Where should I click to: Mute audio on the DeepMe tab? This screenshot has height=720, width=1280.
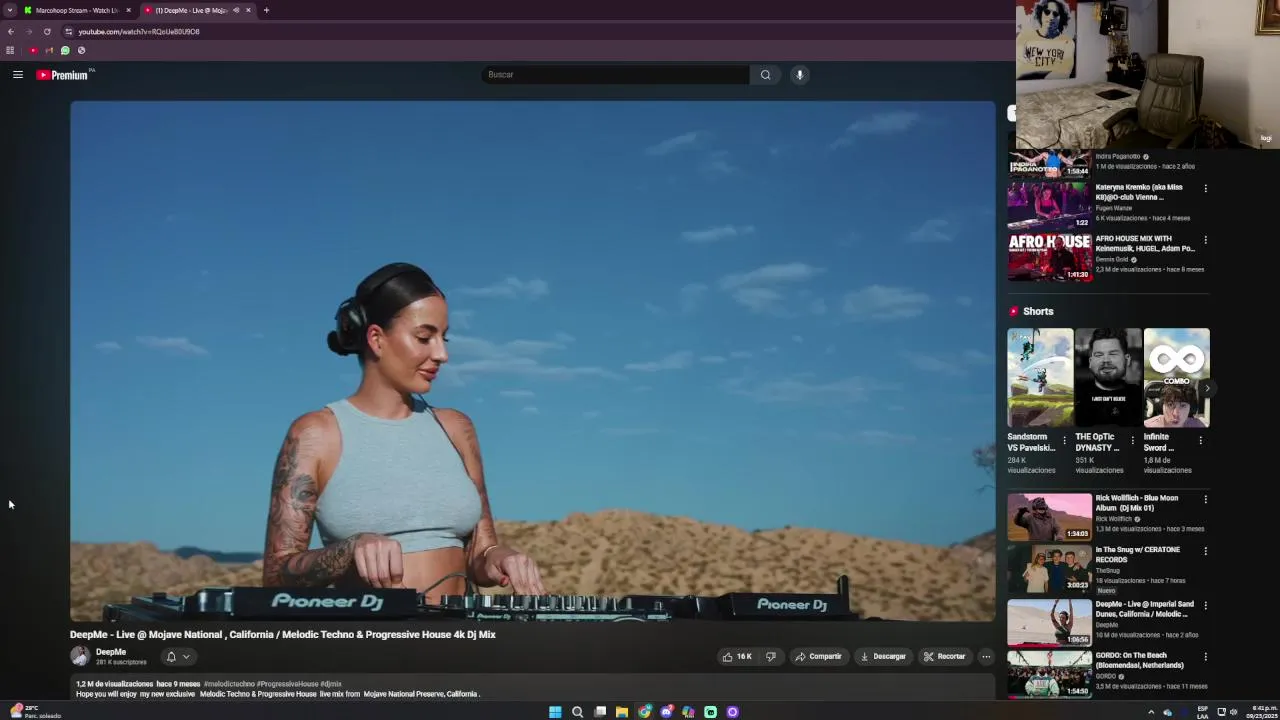pyautogui.click(x=236, y=10)
